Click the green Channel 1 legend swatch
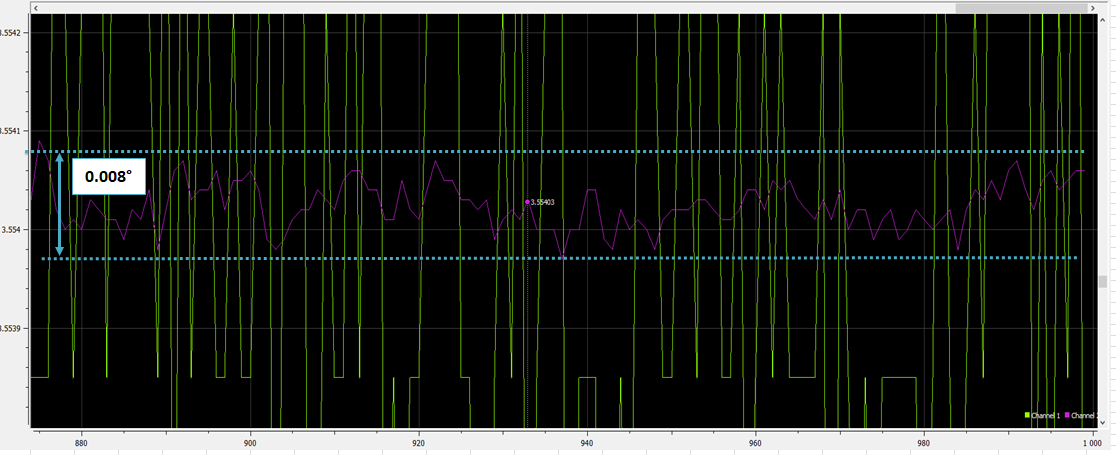The width and height of the screenshot is (1116, 455). pyautogui.click(x=1027, y=415)
